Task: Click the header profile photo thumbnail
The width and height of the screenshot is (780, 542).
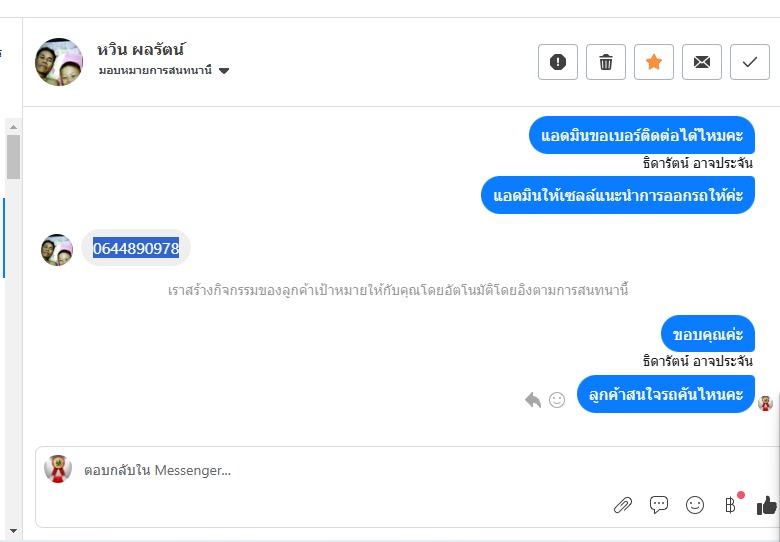Action: 59,62
